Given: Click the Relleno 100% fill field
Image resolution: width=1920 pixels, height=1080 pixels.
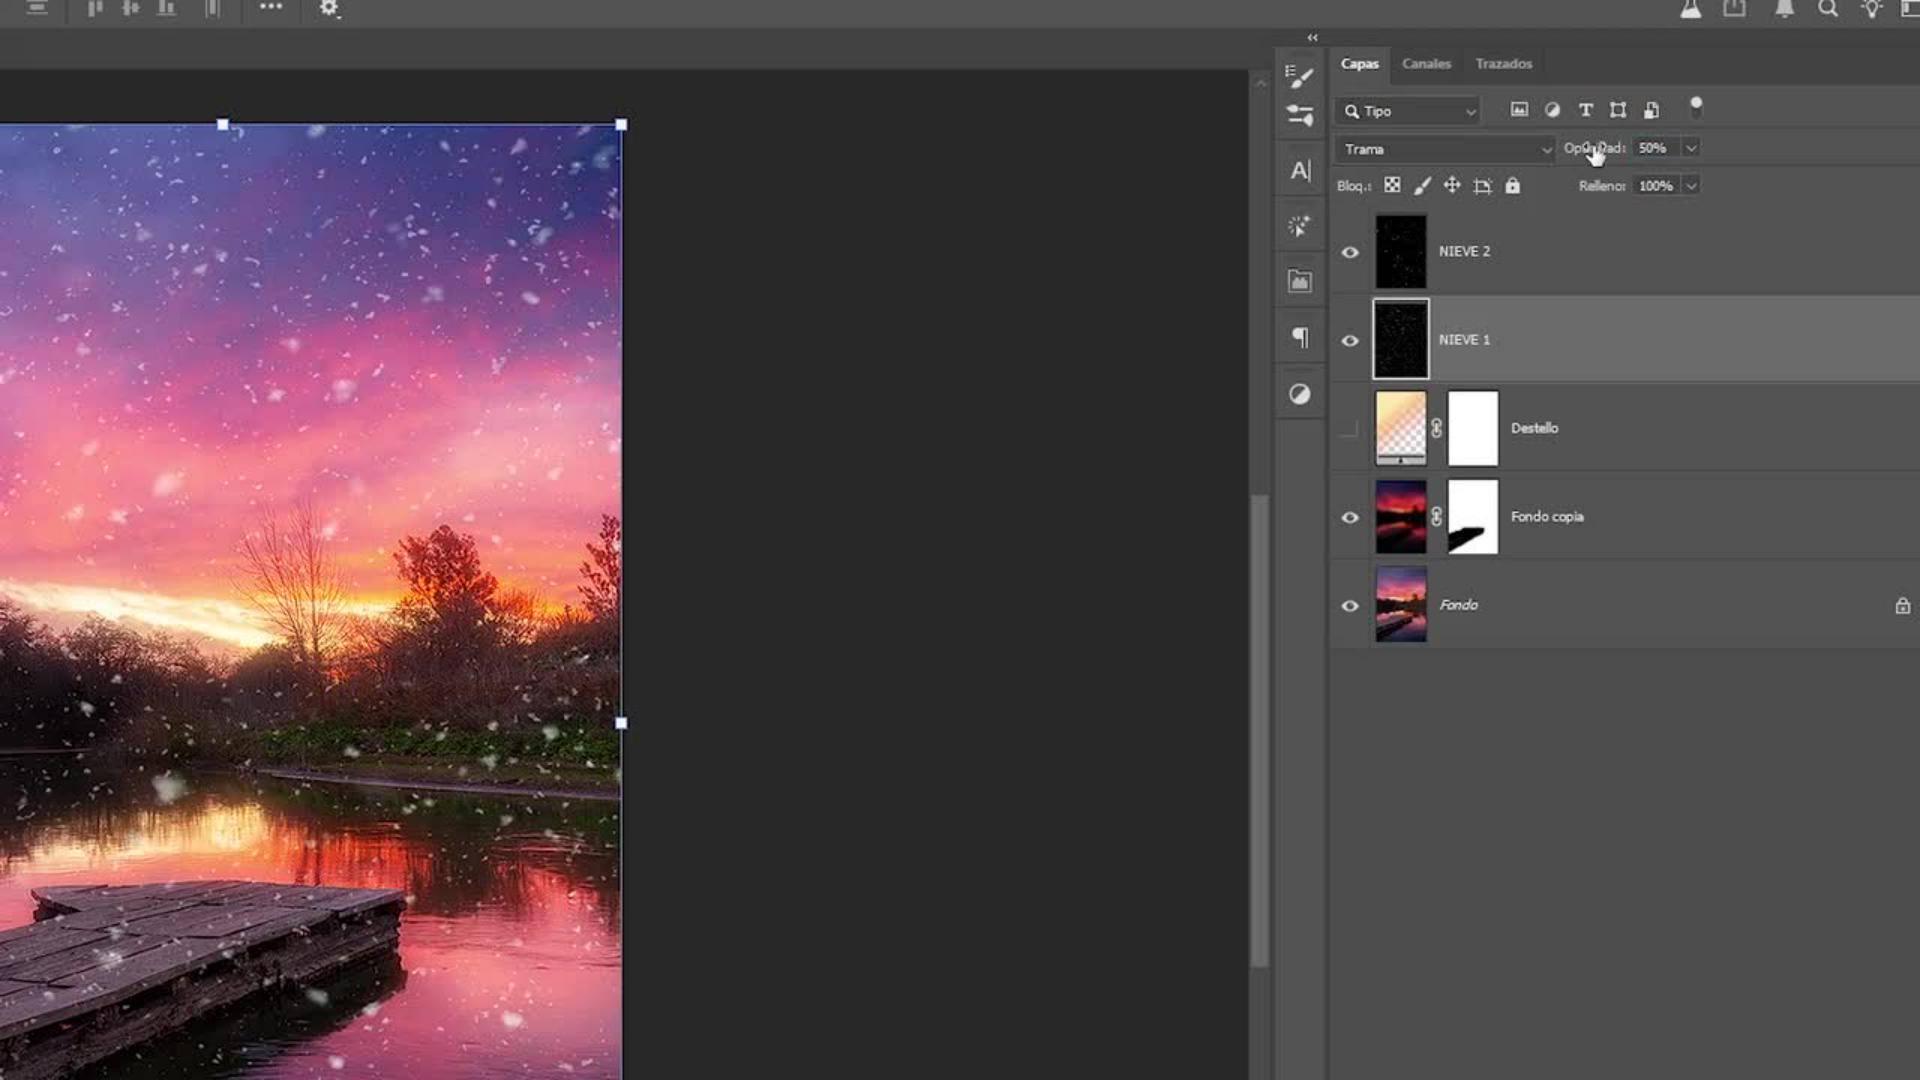Looking at the screenshot, I should pos(1656,186).
